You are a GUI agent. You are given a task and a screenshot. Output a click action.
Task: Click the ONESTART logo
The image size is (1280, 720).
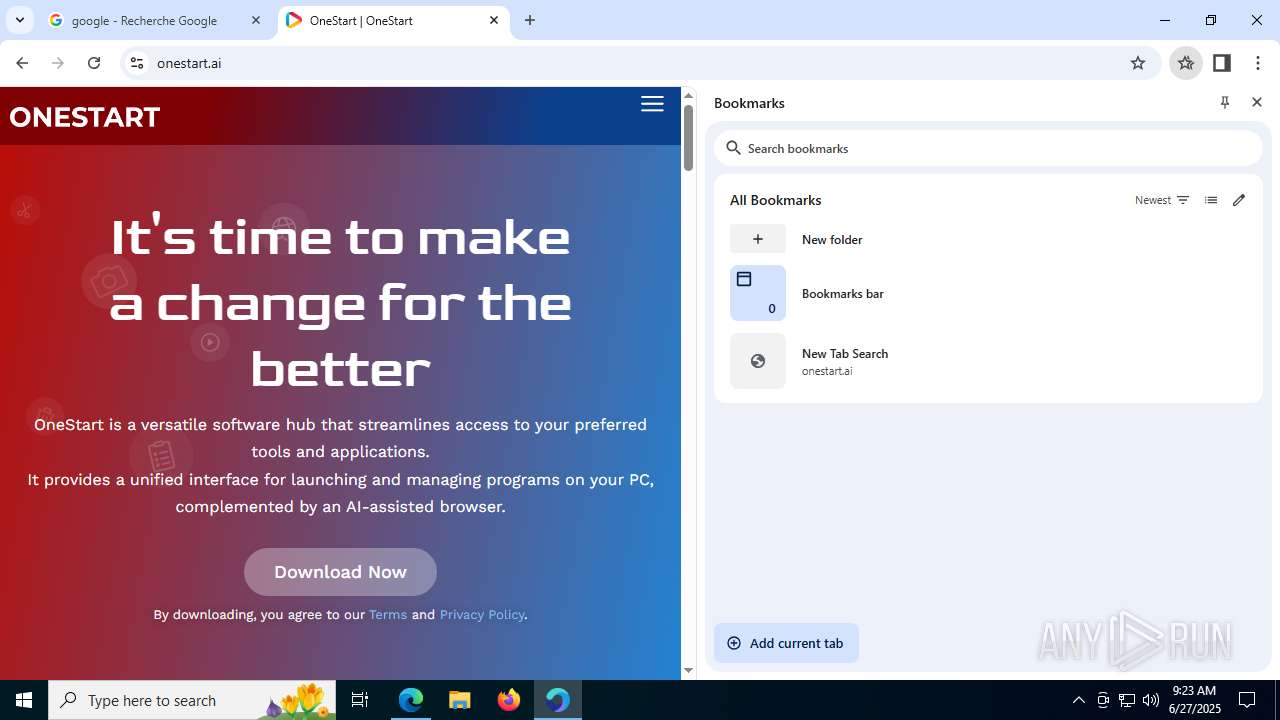pos(85,117)
